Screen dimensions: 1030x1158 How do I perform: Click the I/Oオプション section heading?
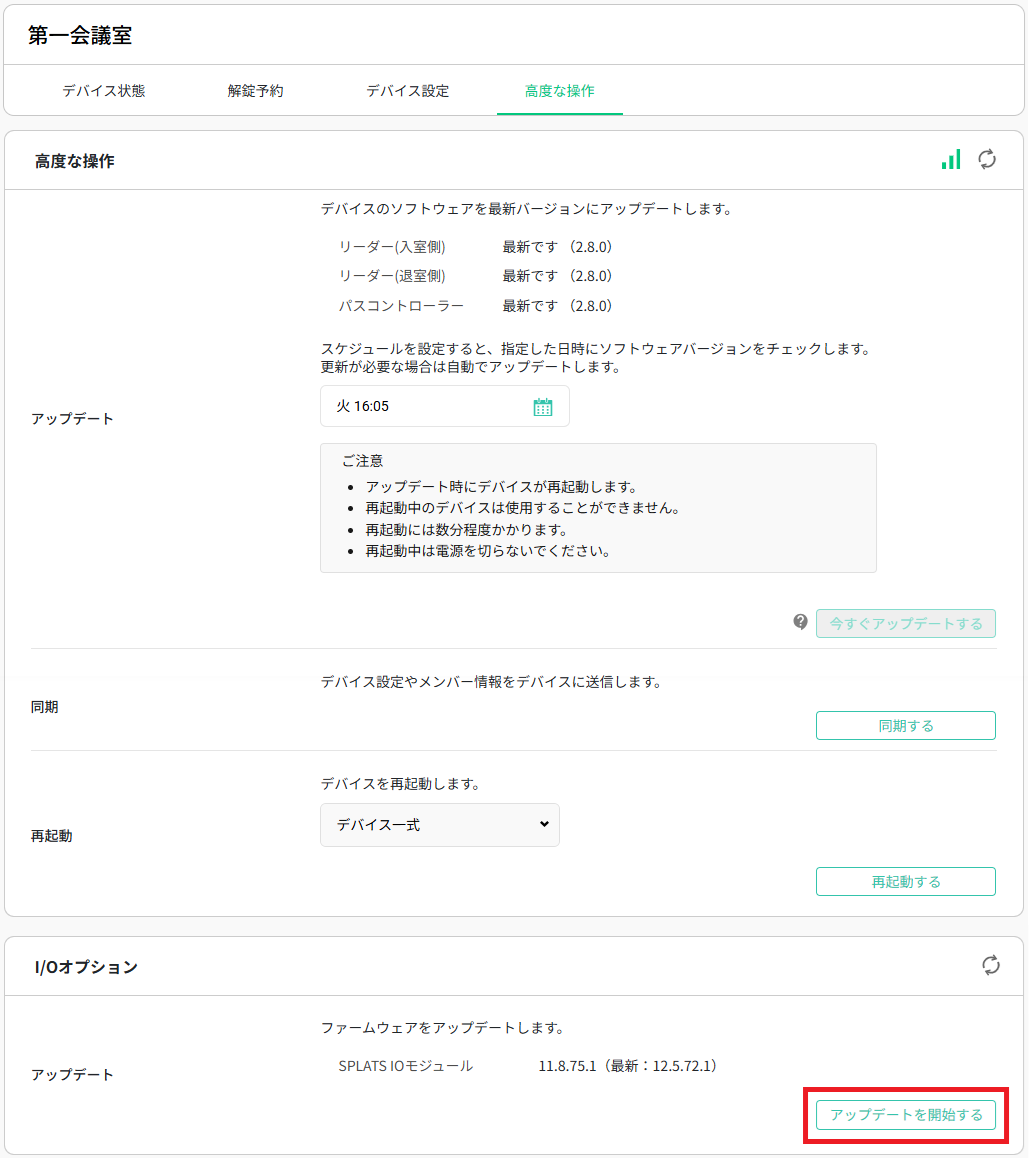click(86, 967)
